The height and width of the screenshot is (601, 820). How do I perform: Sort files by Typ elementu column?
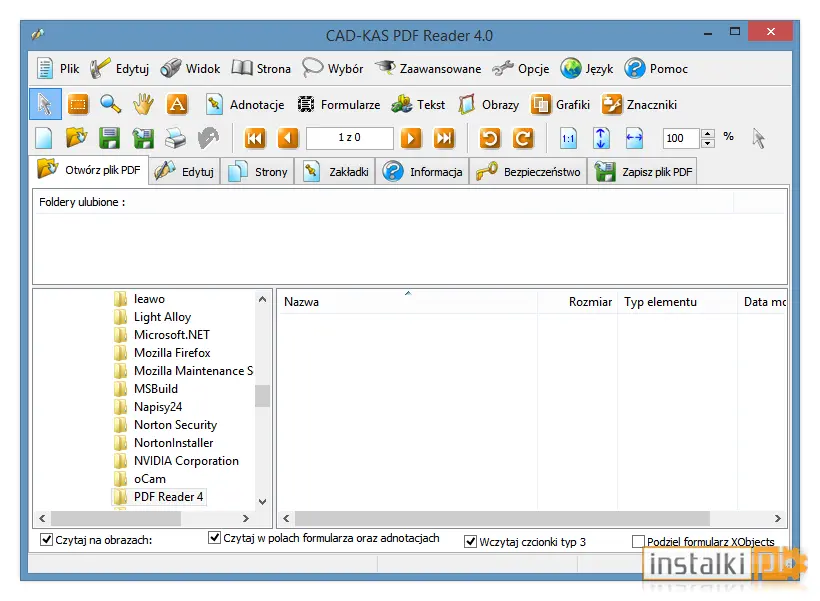click(677, 302)
